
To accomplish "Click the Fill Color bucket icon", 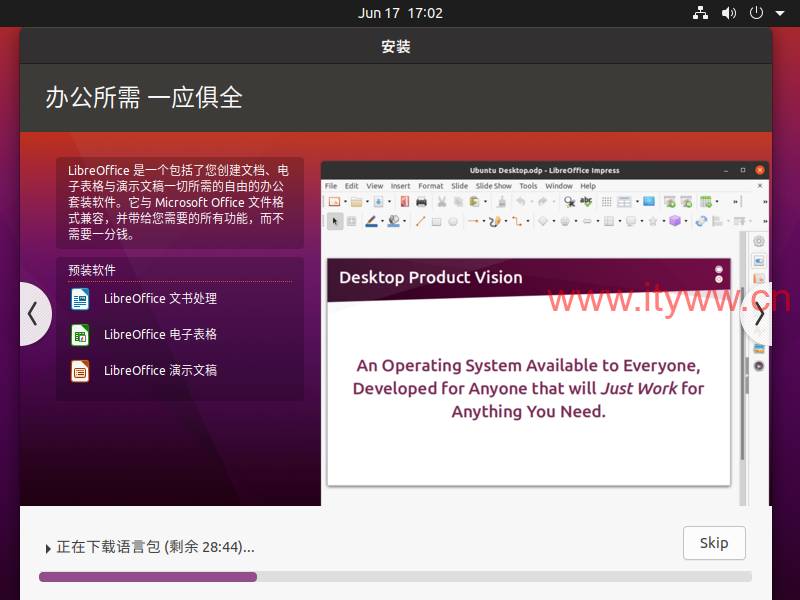I will click(x=393, y=221).
